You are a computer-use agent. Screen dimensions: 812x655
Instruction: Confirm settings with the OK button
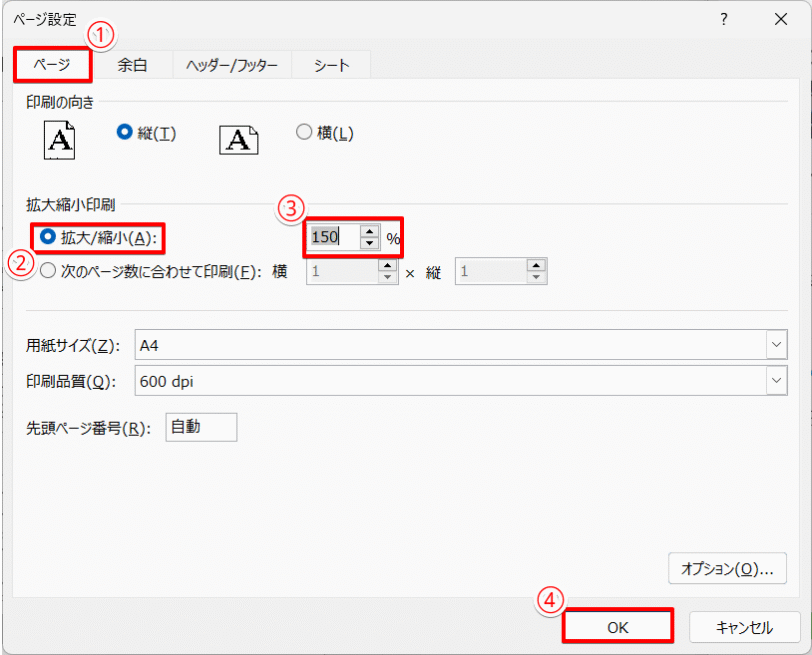click(617, 625)
